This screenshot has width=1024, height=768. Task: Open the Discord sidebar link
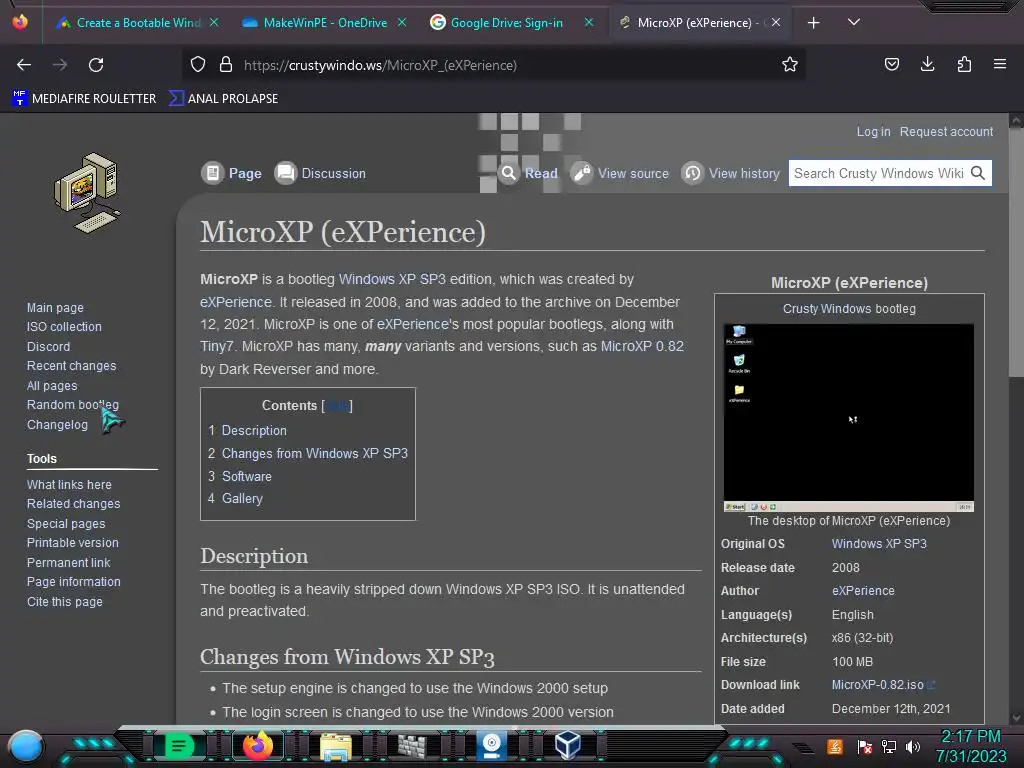tap(48, 347)
